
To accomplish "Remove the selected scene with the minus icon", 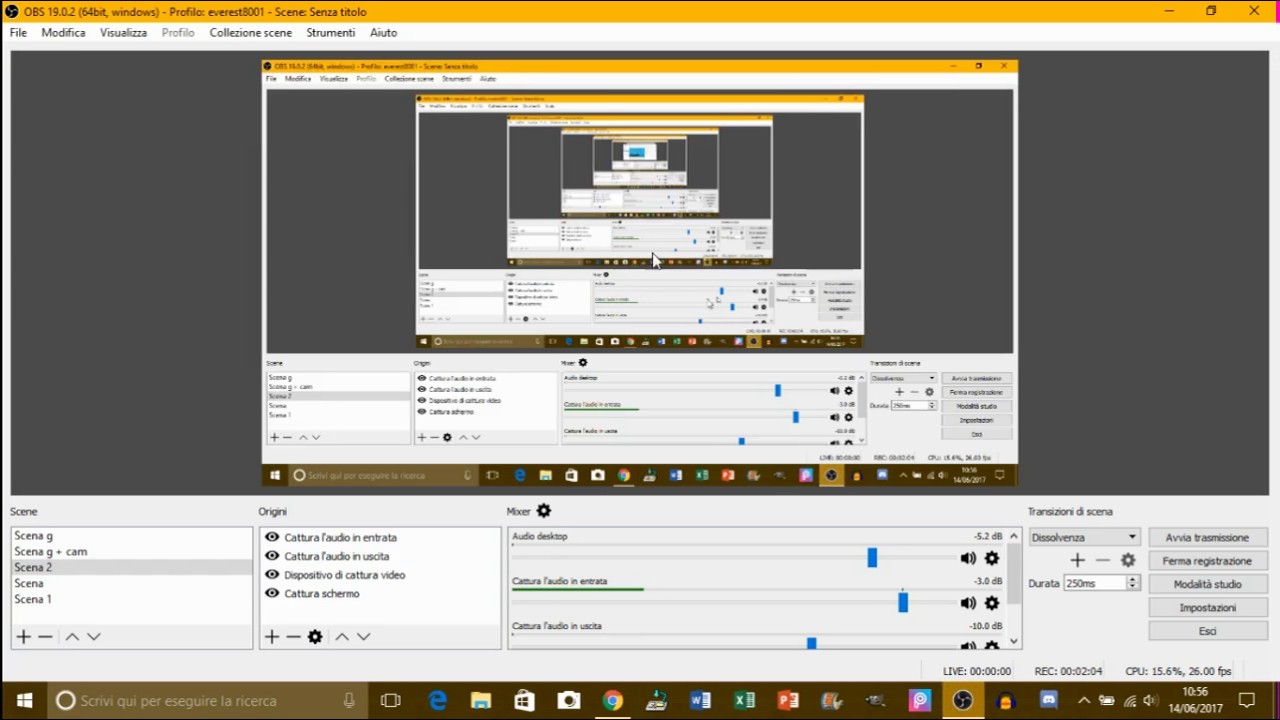I will [45, 636].
